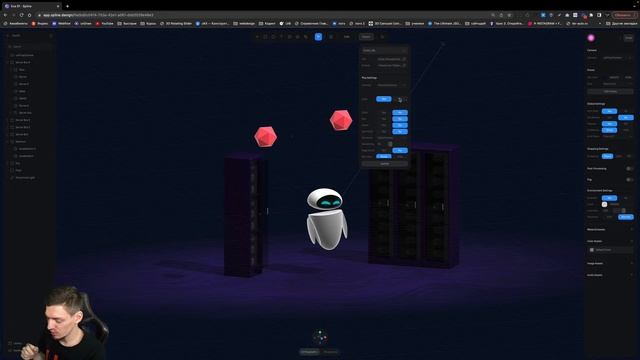Open a new browser tab with plus

point(67,6)
